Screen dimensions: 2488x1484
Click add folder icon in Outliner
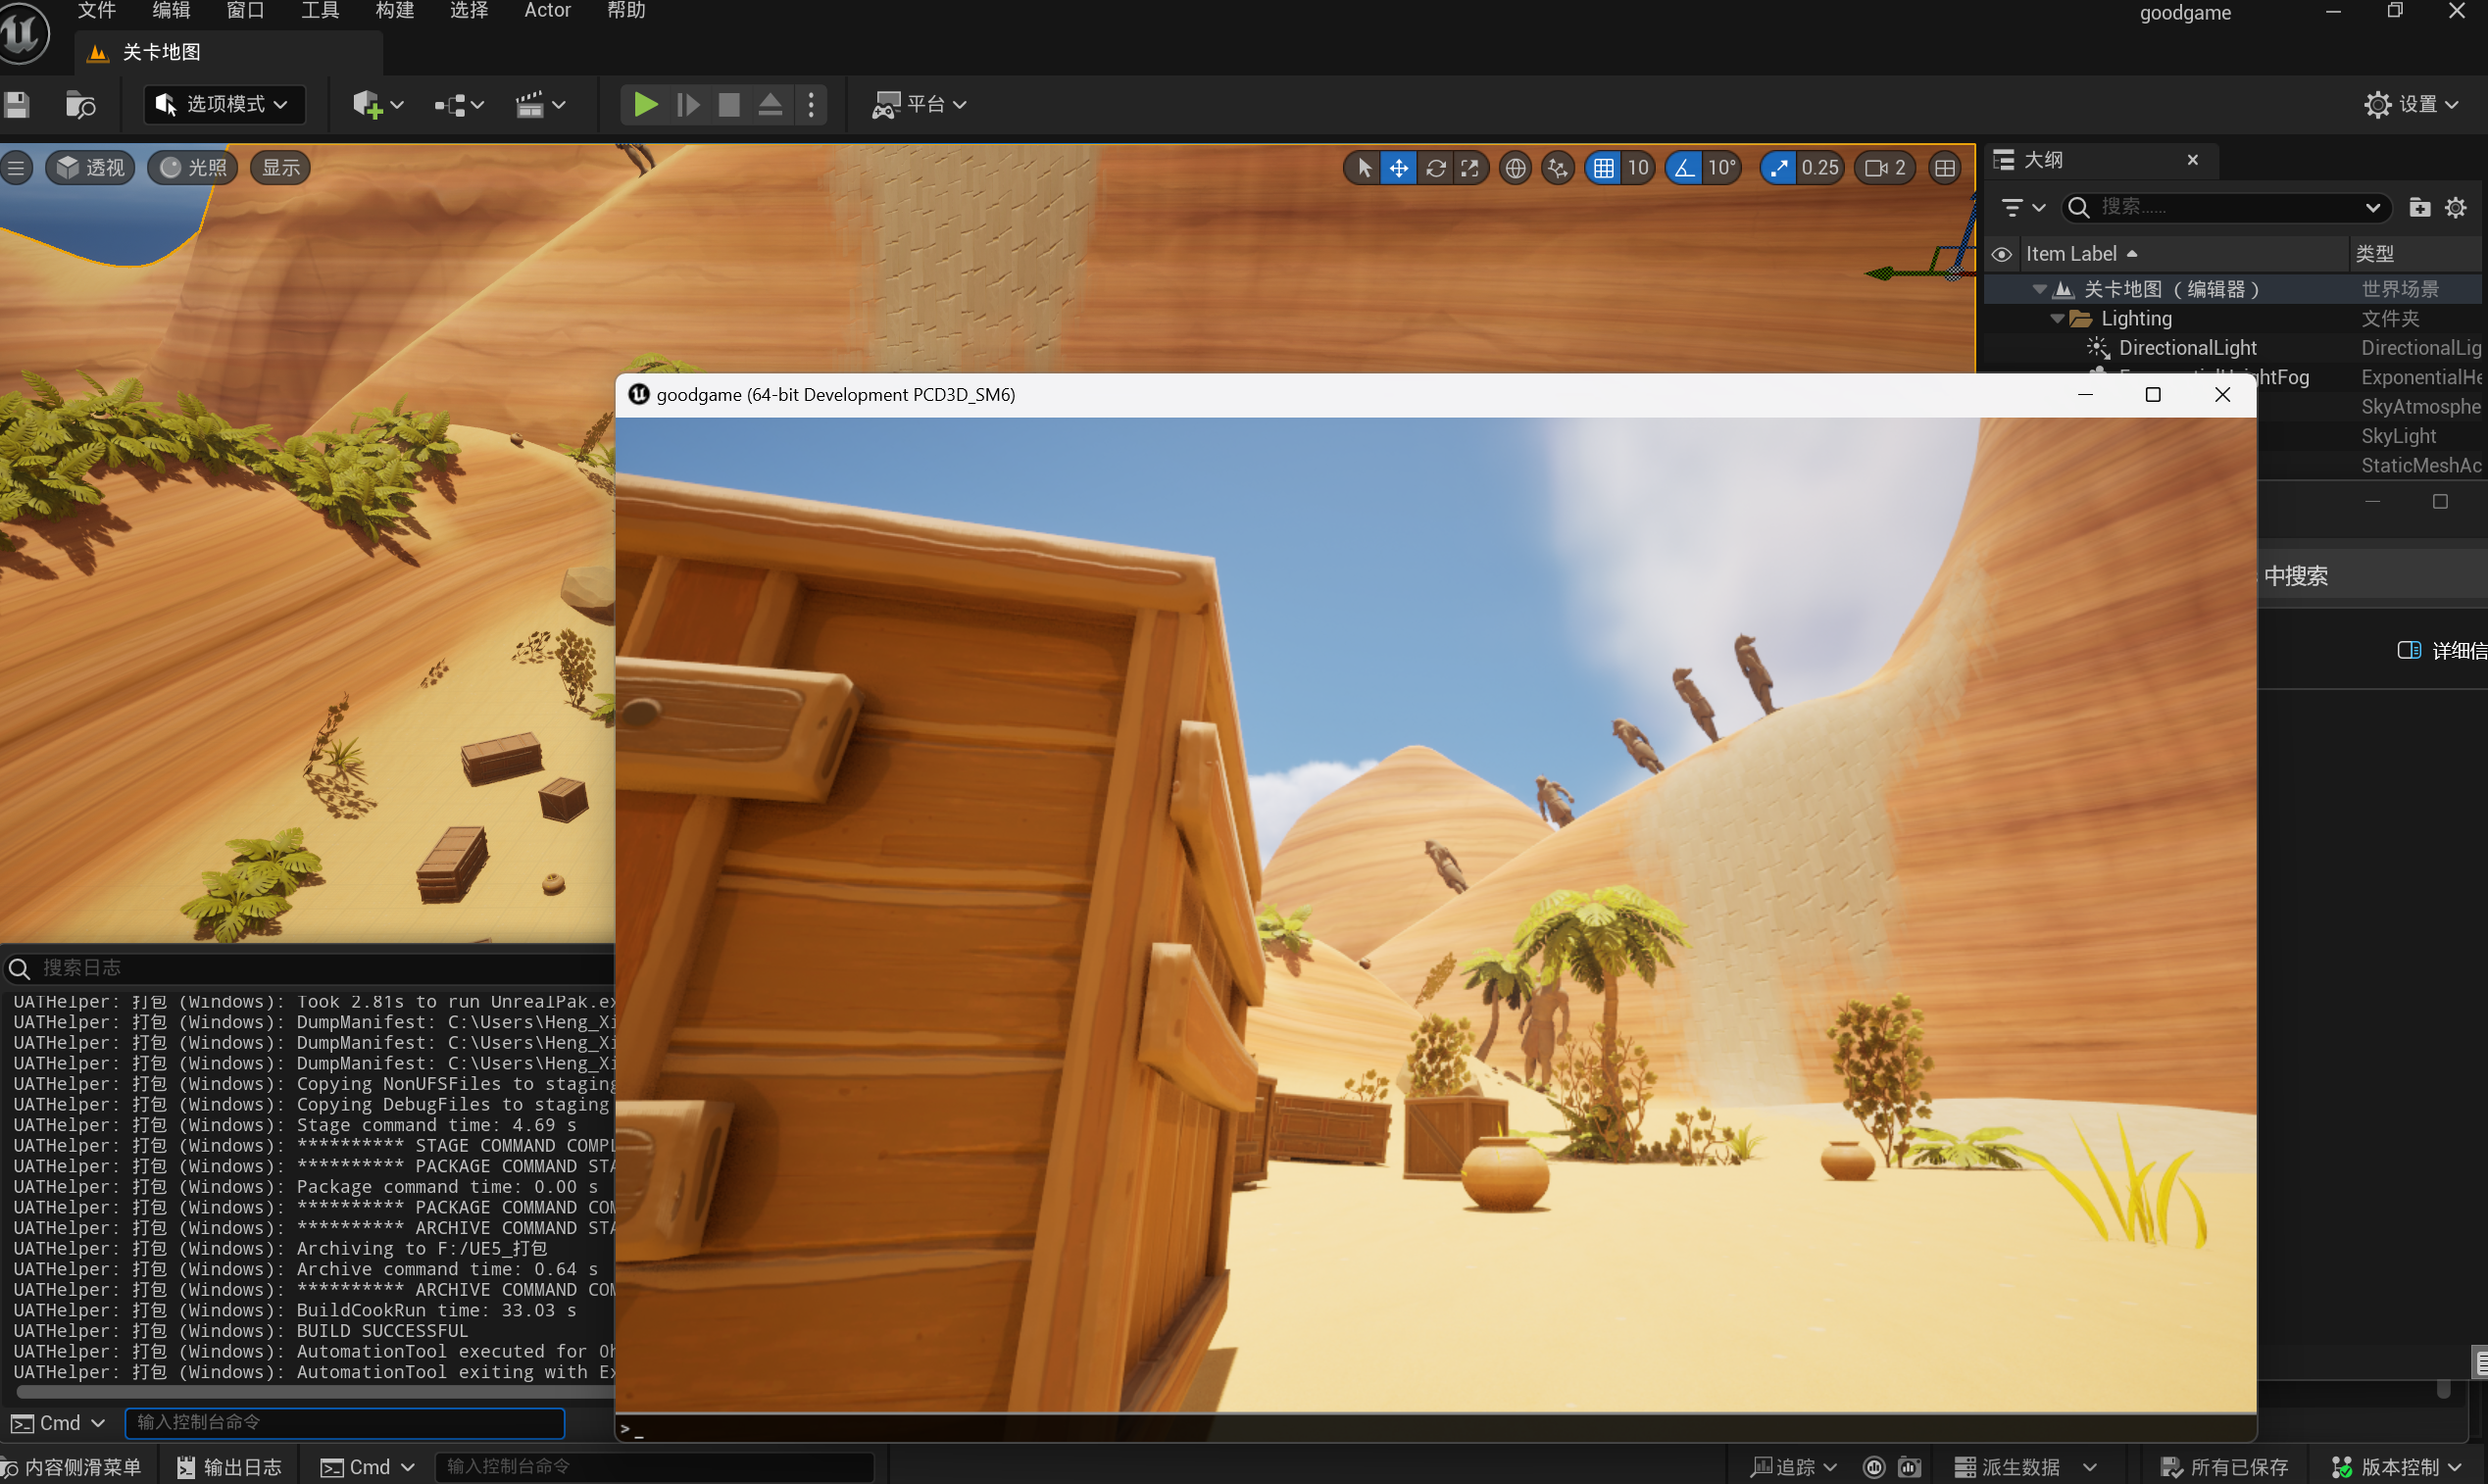pyautogui.click(x=2419, y=207)
